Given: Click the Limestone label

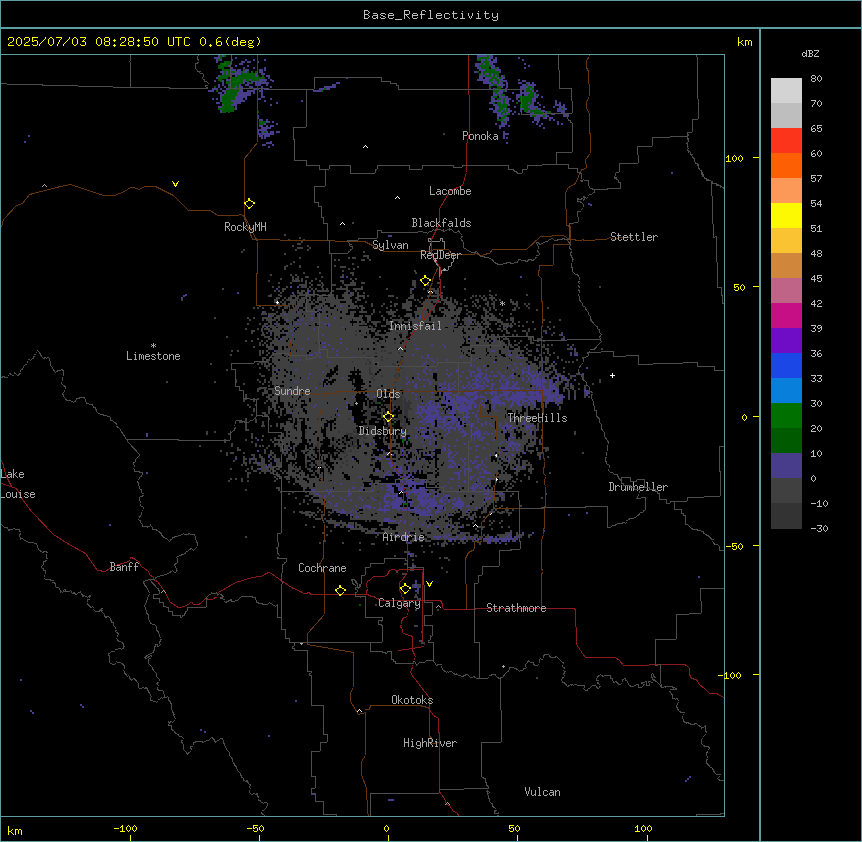Looking at the screenshot, I should coord(153,356).
